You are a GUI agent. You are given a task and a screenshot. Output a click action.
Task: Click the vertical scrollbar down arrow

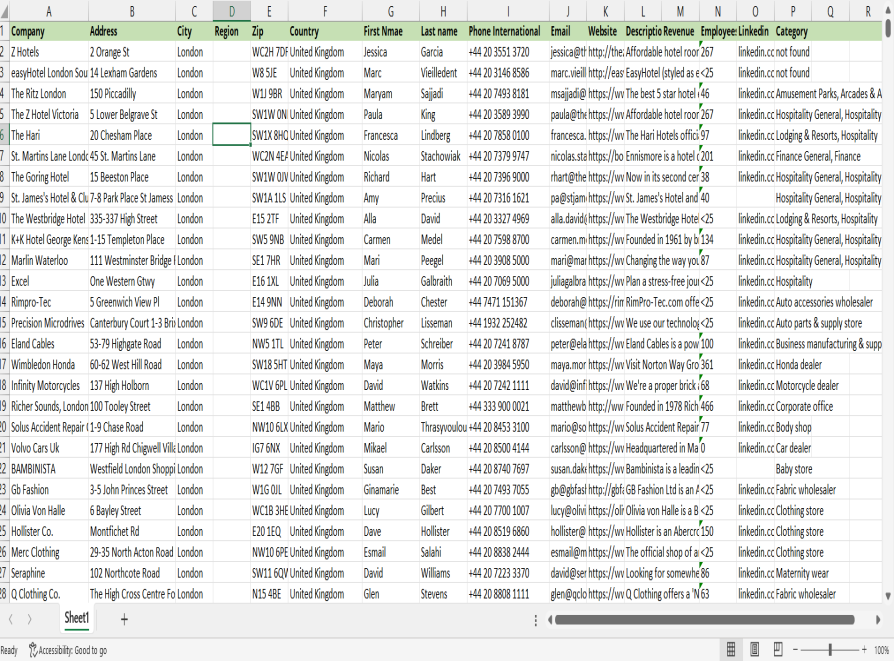(888, 596)
